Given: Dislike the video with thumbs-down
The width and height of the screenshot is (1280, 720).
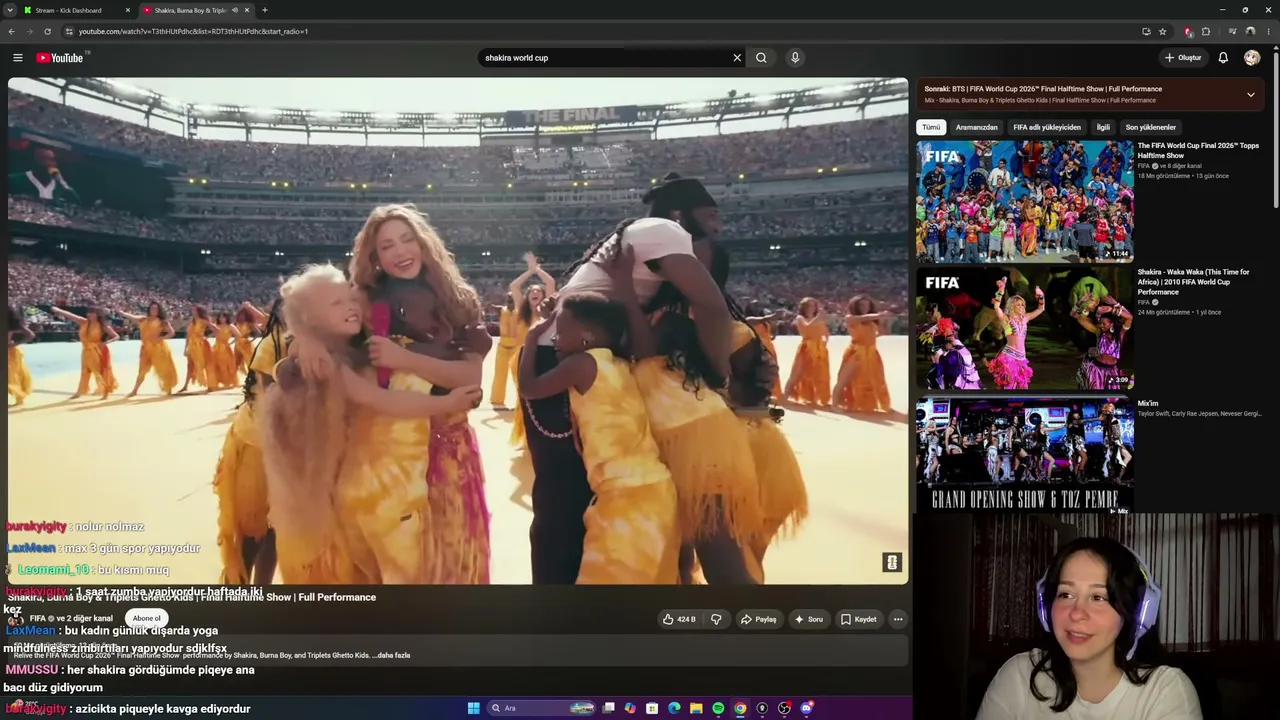Looking at the screenshot, I should click(716, 619).
